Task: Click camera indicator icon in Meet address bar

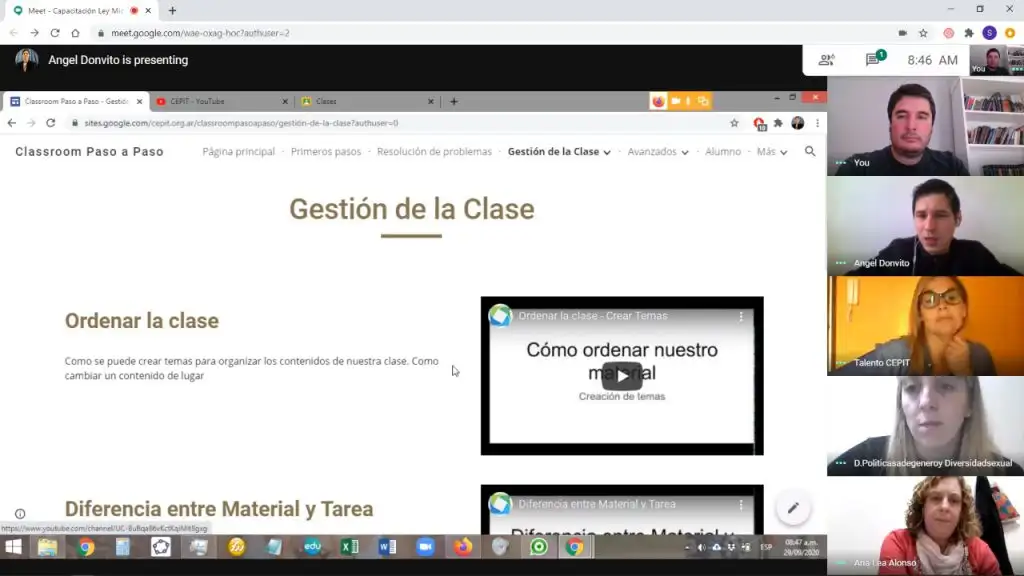Action: pos(903,33)
